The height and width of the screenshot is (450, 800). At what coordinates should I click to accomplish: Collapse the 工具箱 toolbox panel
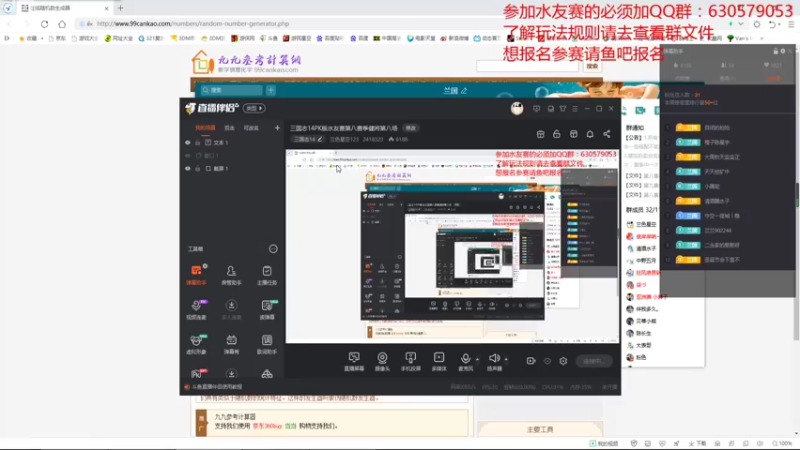[273, 249]
